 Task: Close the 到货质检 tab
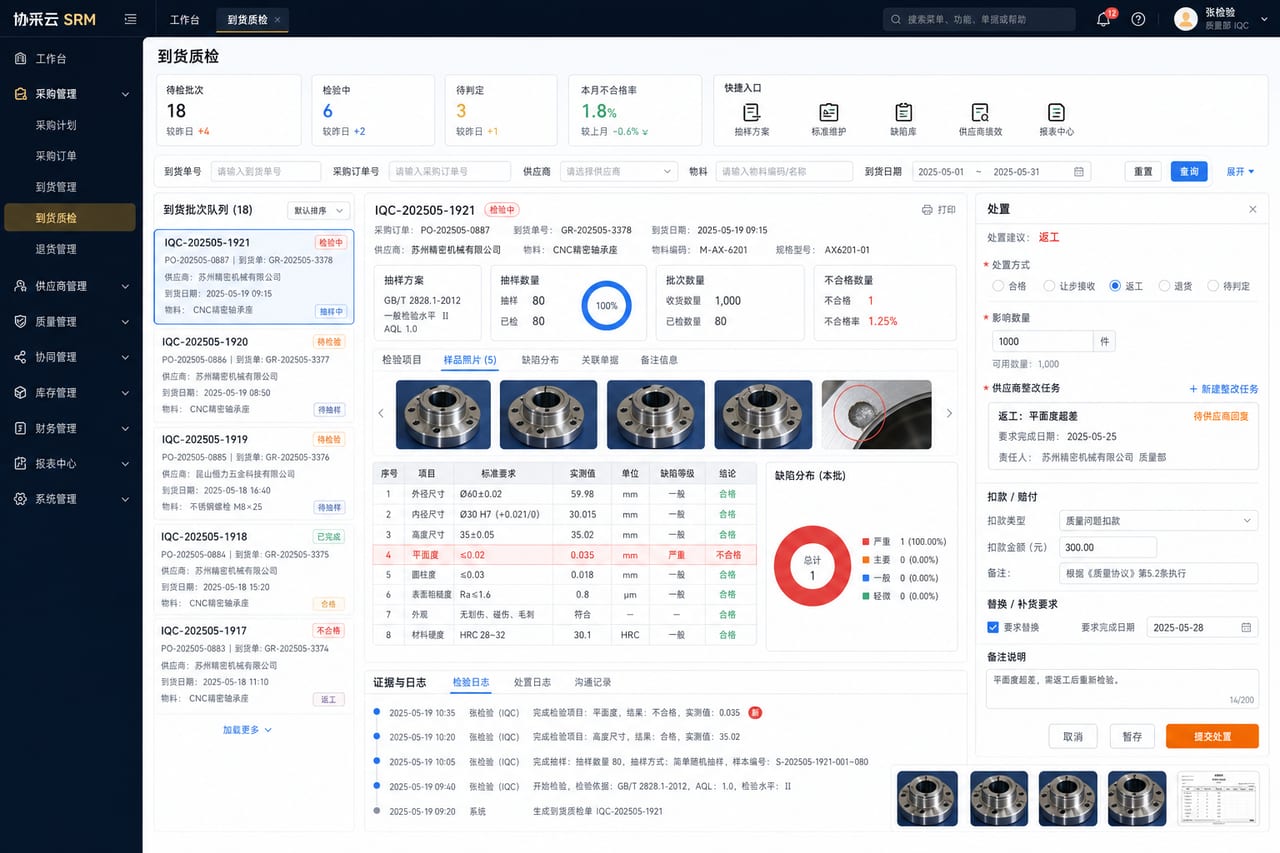pos(277,20)
